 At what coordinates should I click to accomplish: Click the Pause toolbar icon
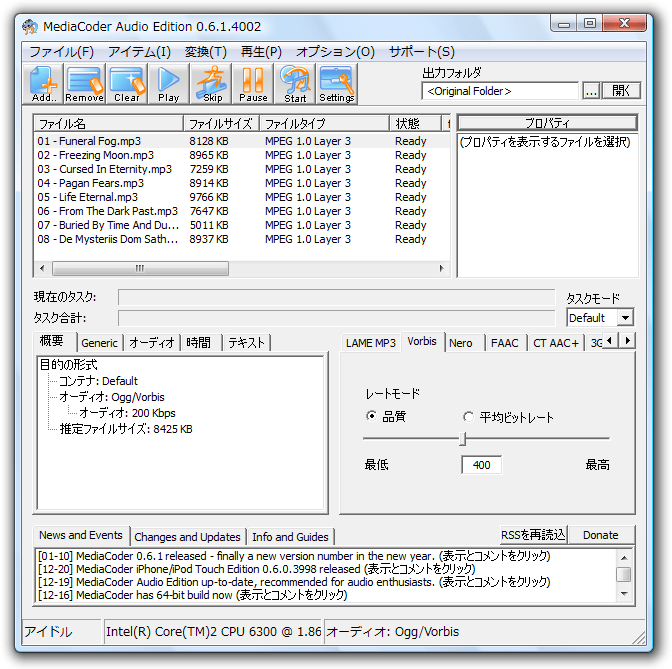tap(253, 84)
